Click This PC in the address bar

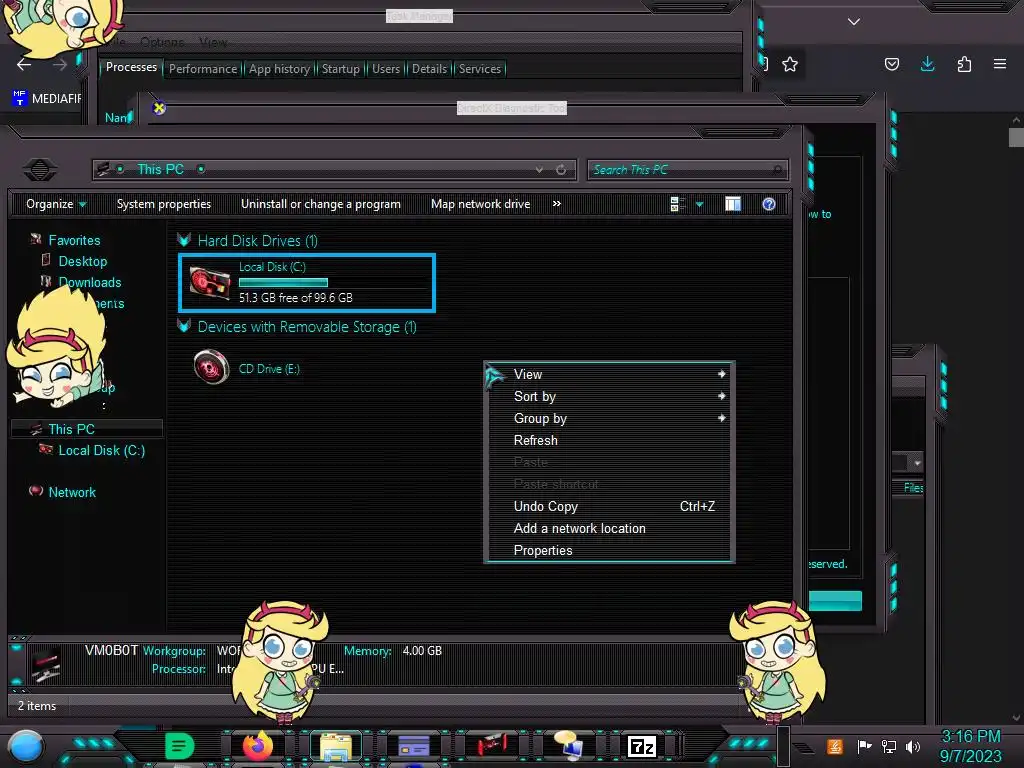[161, 169]
